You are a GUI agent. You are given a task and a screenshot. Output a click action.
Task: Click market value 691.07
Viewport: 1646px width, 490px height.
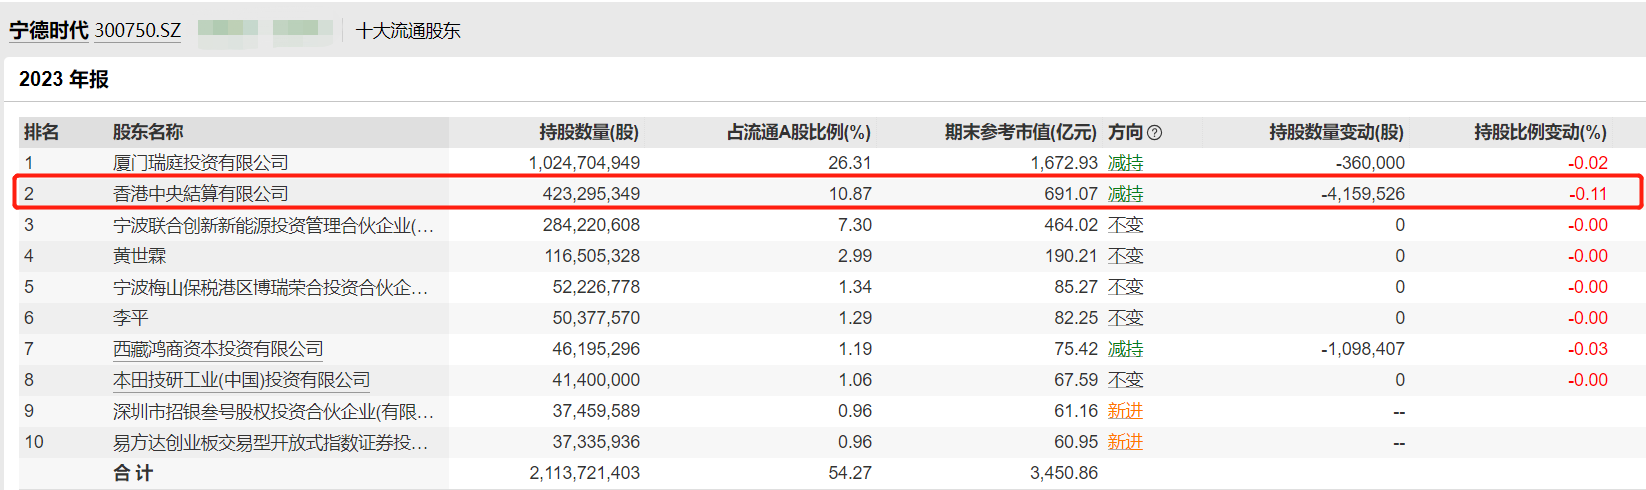[1071, 194]
